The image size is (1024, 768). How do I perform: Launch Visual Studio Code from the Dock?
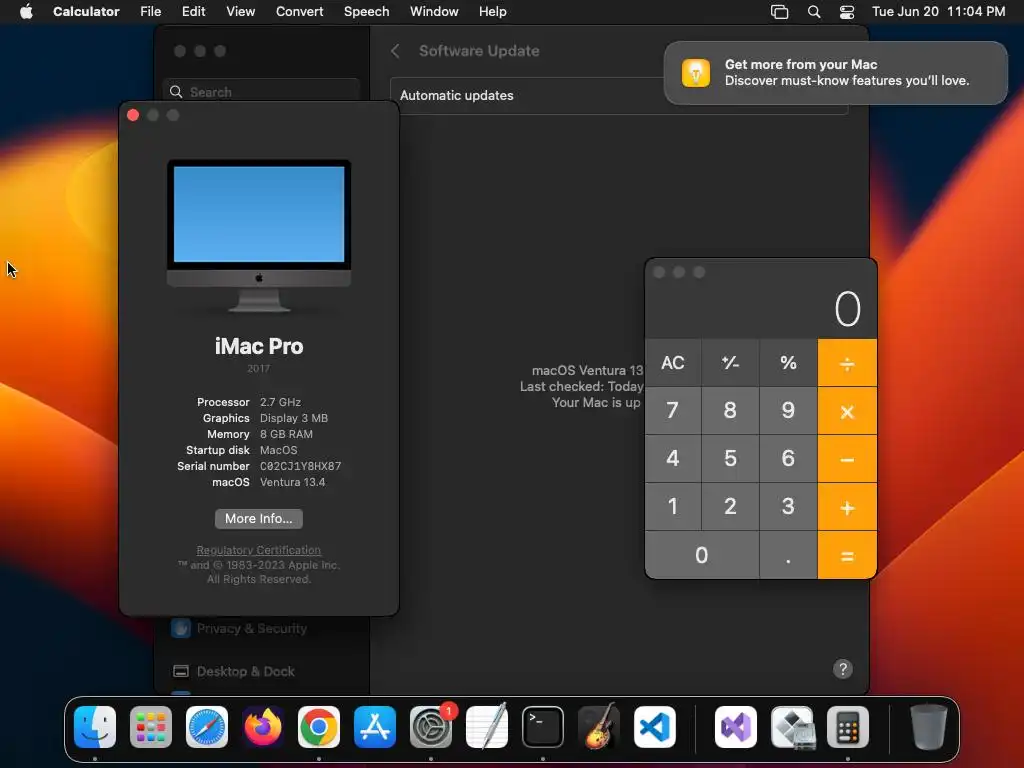tap(655, 727)
